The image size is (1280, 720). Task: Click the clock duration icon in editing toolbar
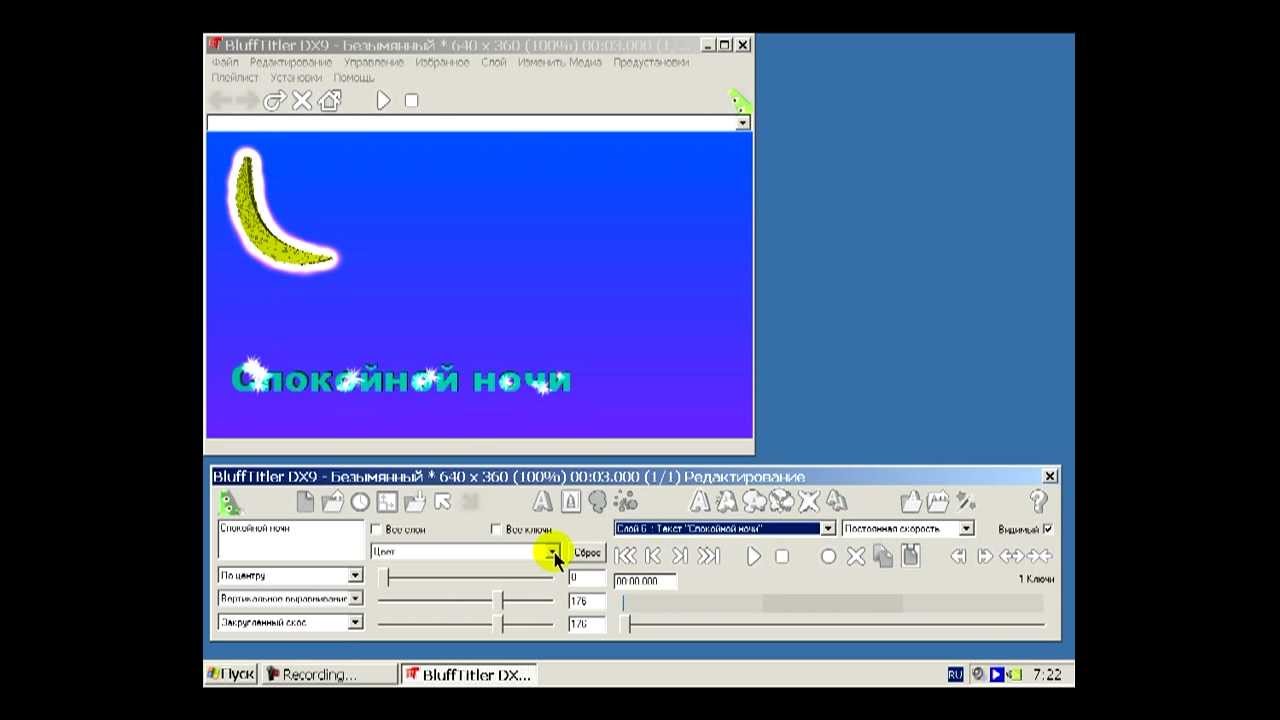click(360, 502)
